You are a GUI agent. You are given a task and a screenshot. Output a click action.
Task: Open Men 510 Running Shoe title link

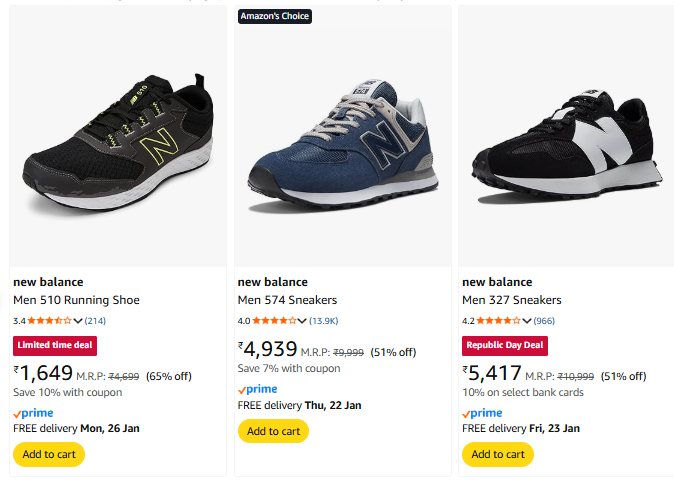(76, 300)
